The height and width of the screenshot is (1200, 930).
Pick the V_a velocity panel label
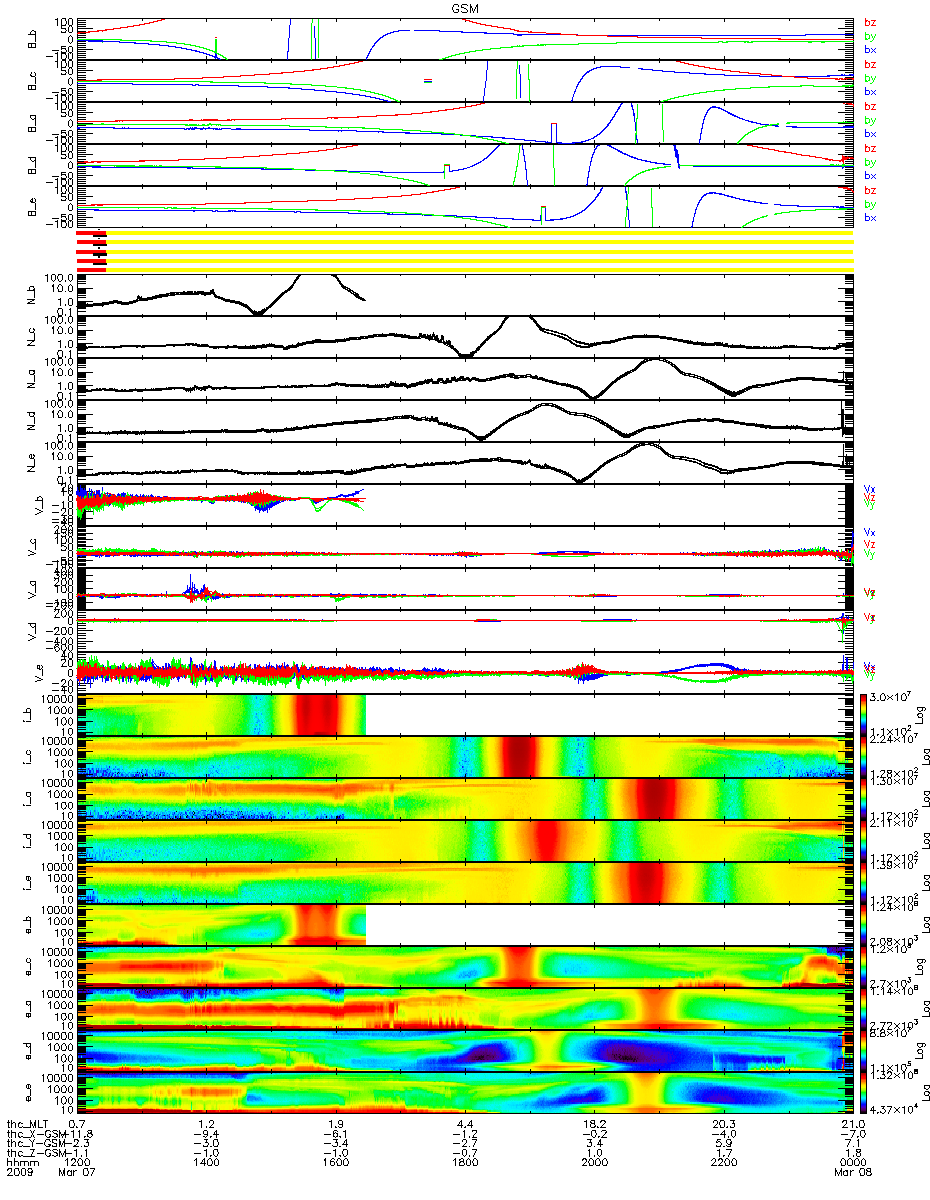click(x=33, y=589)
